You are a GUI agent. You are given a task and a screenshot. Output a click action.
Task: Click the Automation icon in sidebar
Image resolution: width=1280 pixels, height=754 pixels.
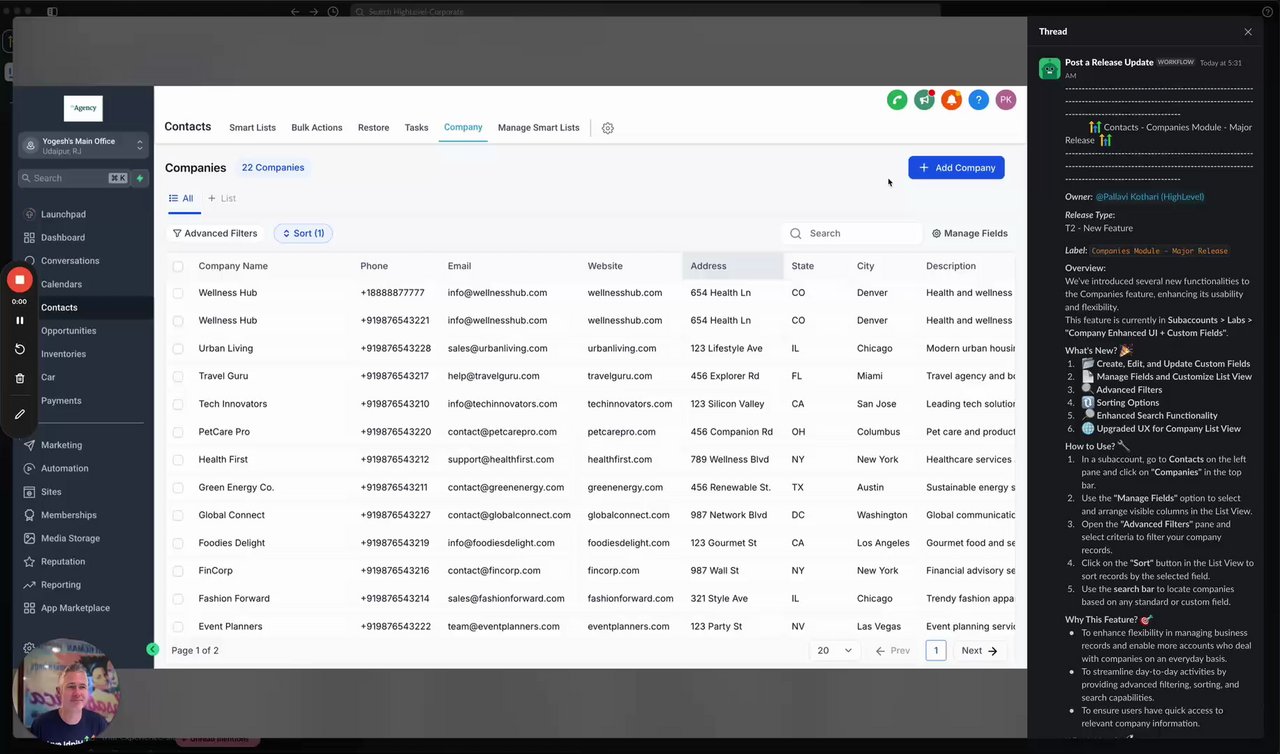pos(30,468)
